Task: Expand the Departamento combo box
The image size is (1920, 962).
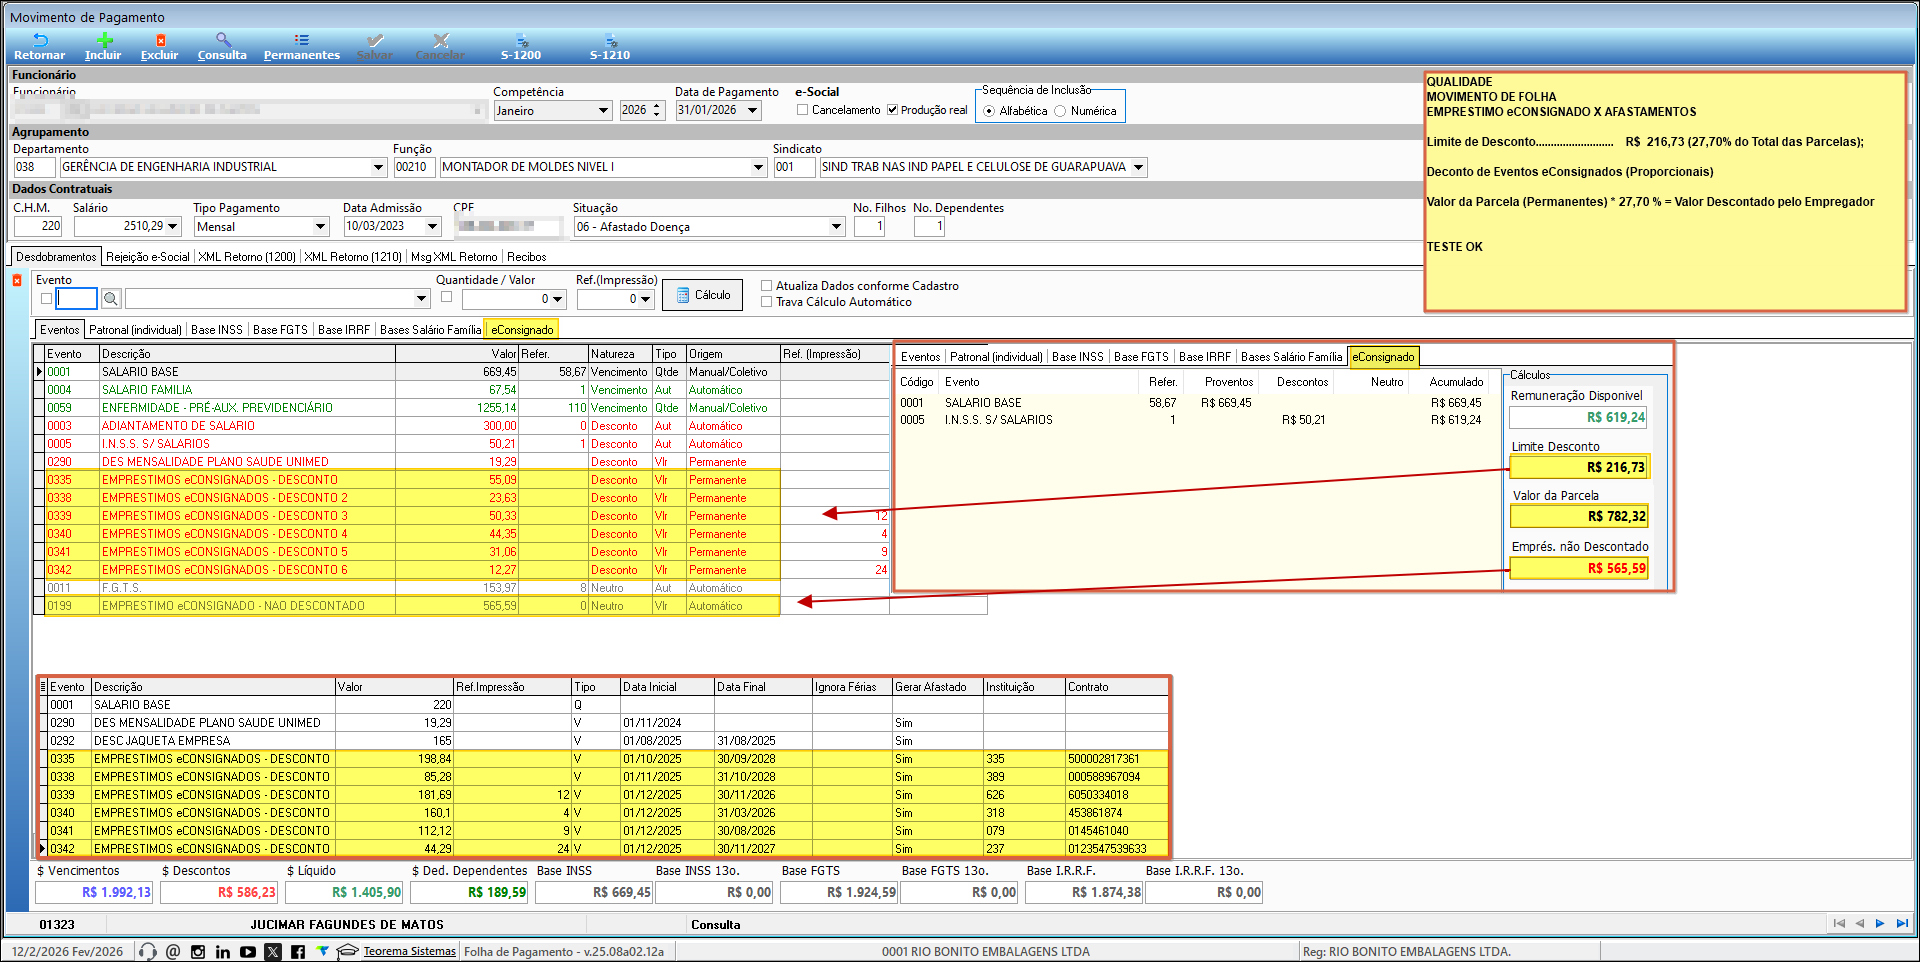Action: 378,167
